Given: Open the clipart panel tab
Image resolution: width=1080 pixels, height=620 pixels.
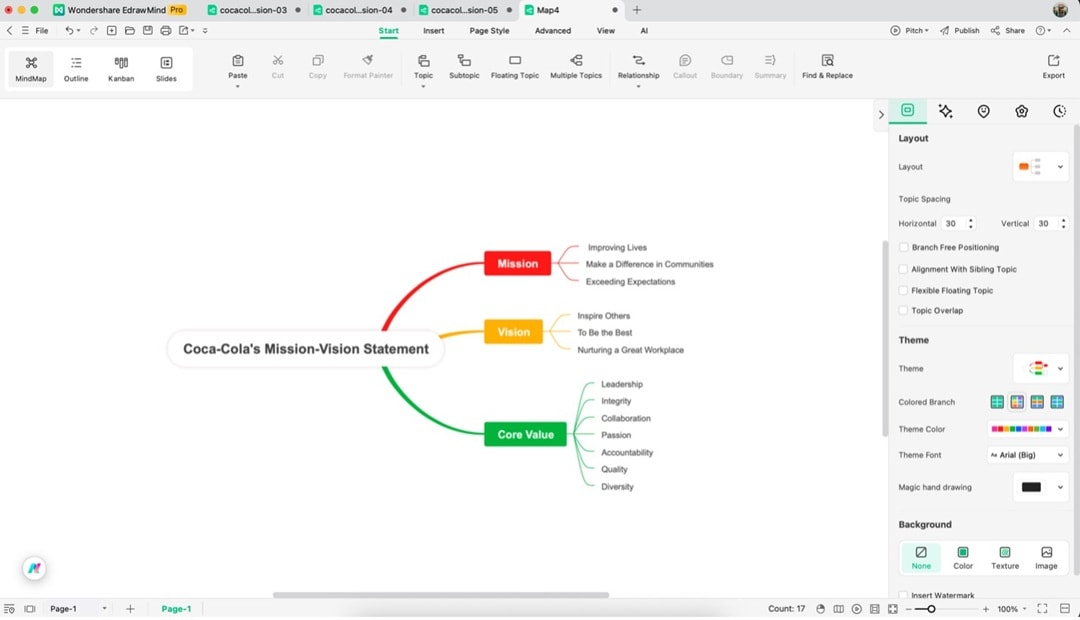Looking at the screenshot, I should (1021, 111).
